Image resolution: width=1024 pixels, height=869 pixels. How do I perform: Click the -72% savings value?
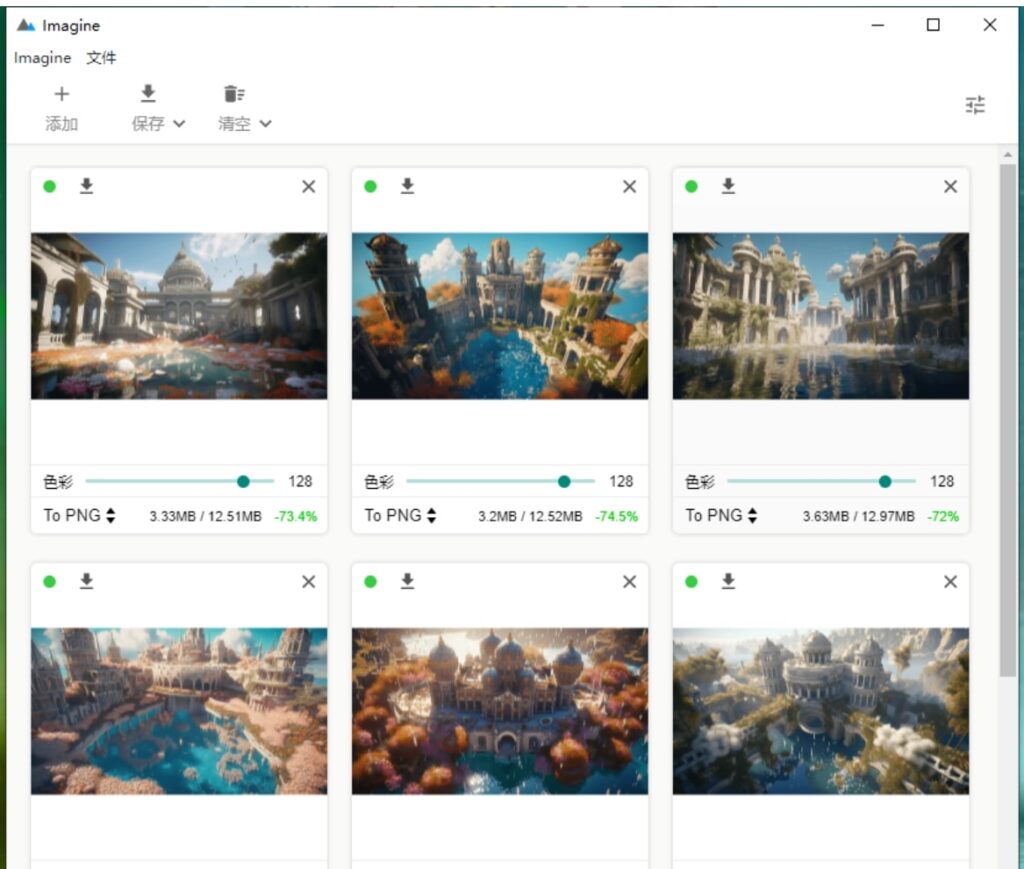pyautogui.click(x=943, y=516)
